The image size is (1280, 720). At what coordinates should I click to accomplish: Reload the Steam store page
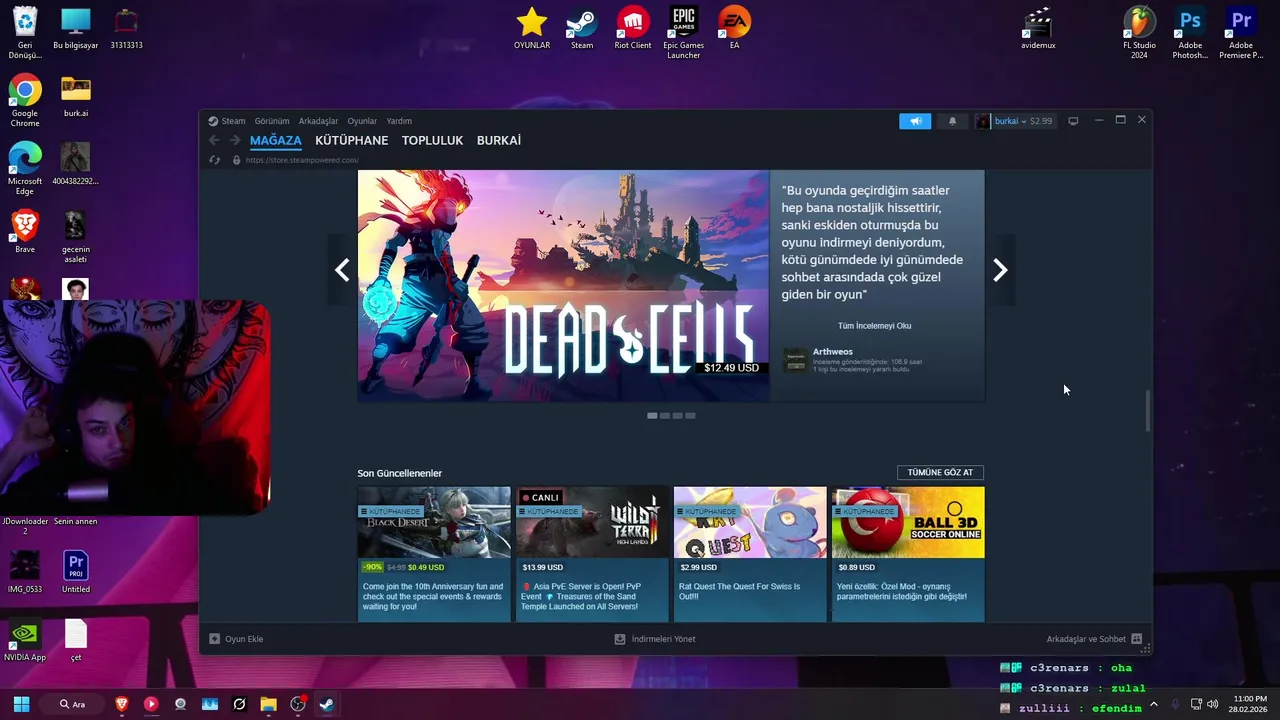point(214,160)
